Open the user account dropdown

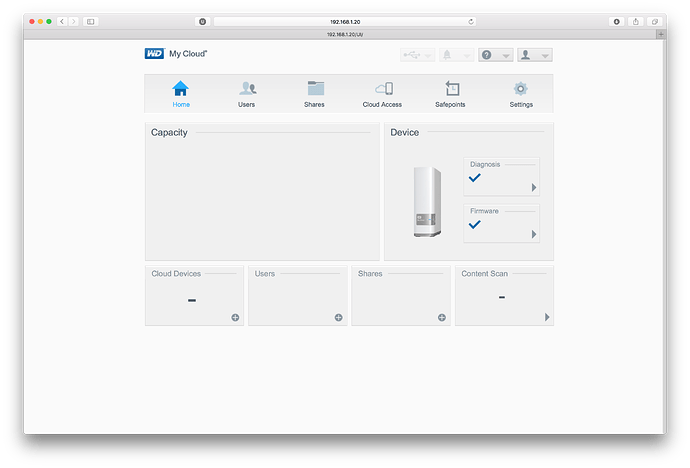(535, 55)
